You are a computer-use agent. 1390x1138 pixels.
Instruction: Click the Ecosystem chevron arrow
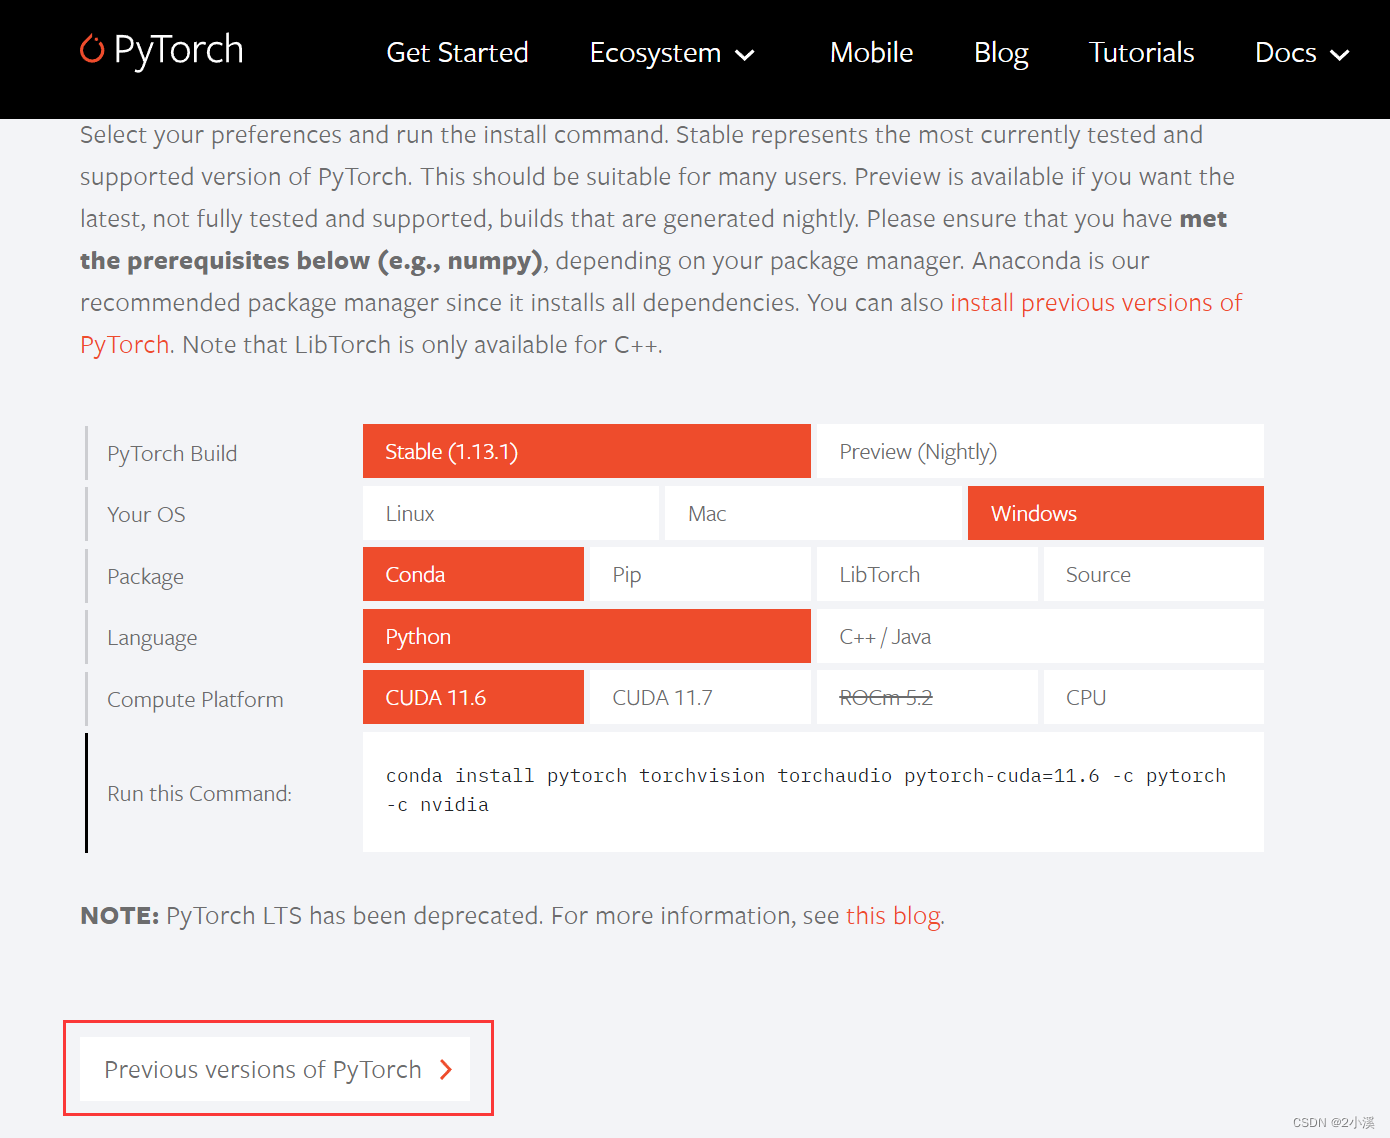click(745, 56)
